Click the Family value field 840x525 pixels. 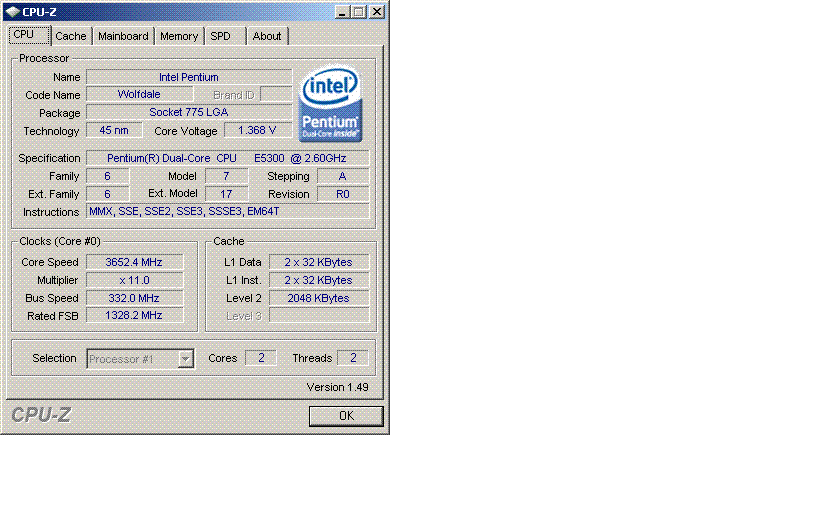(108, 176)
